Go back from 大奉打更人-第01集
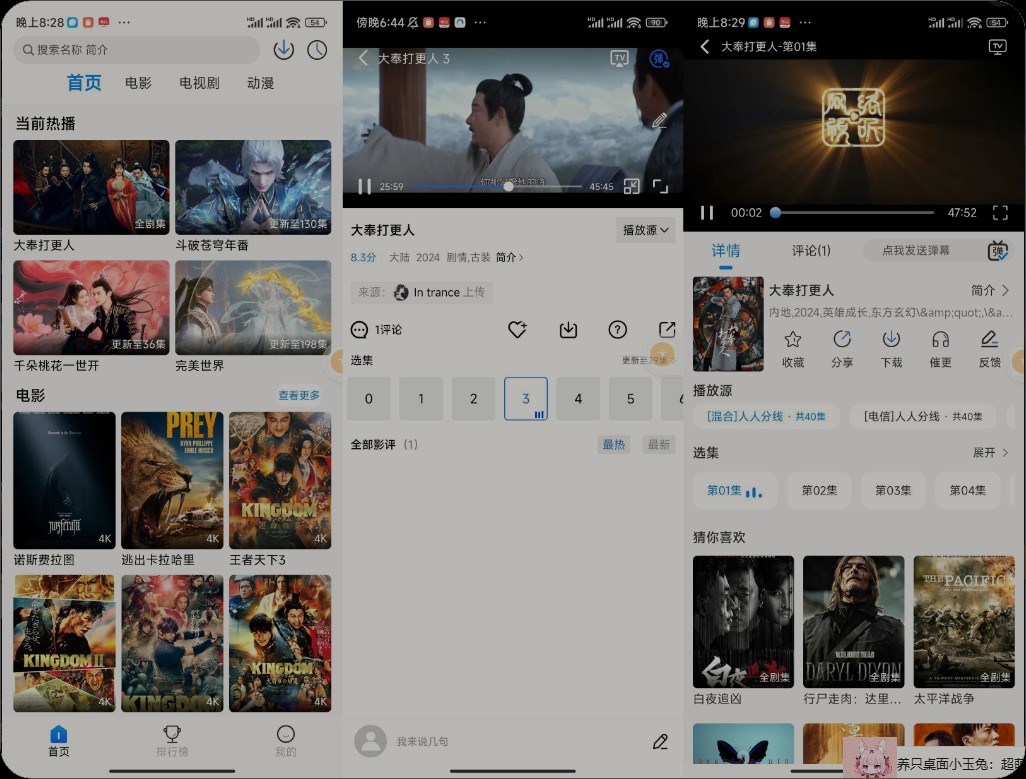This screenshot has width=1026, height=779. [705, 46]
